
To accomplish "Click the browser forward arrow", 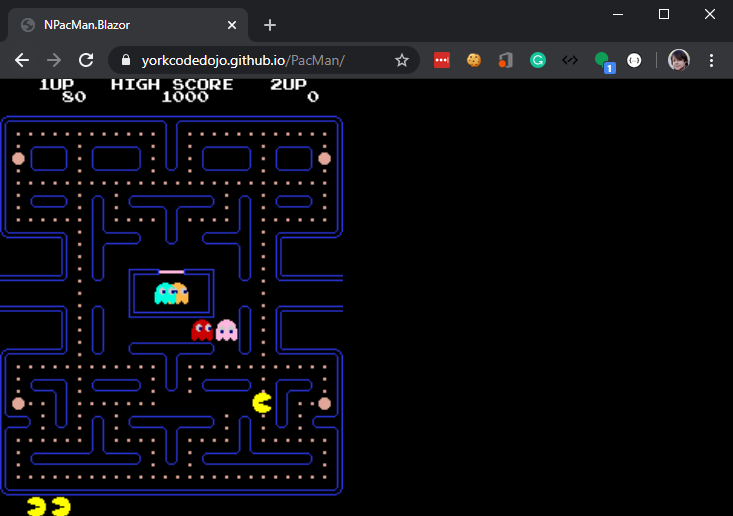I will click(x=54, y=60).
